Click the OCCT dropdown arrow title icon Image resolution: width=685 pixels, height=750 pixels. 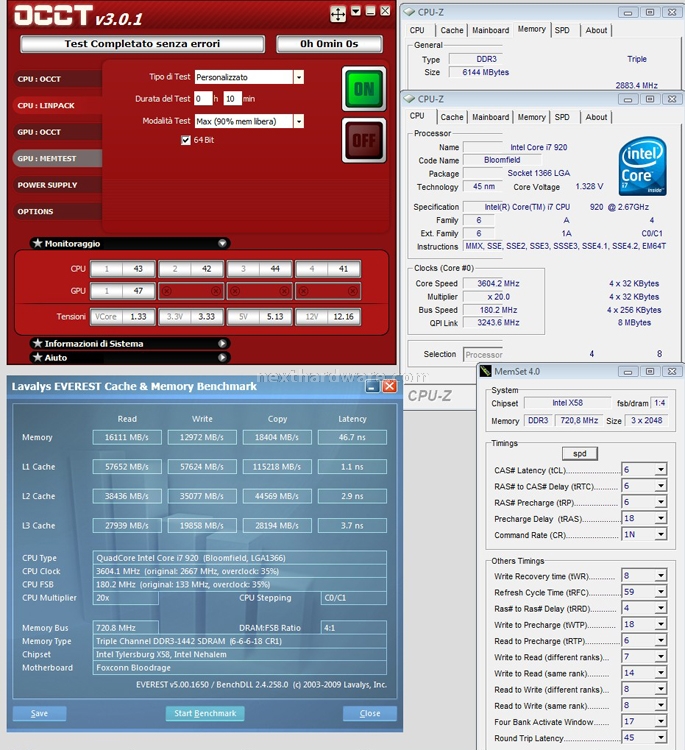coord(355,11)
